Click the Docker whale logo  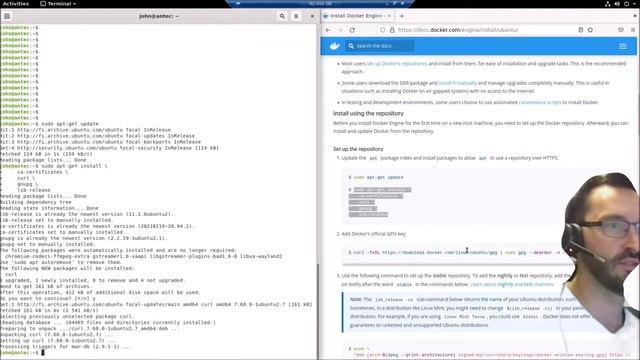(x=335, y=46)
